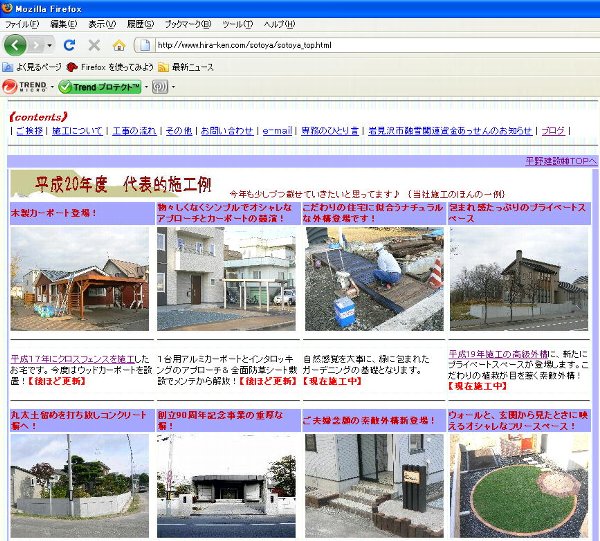Open the concrete wall corner photo
Viewport: 600px width, 541px height.
[x=80, y=486]
